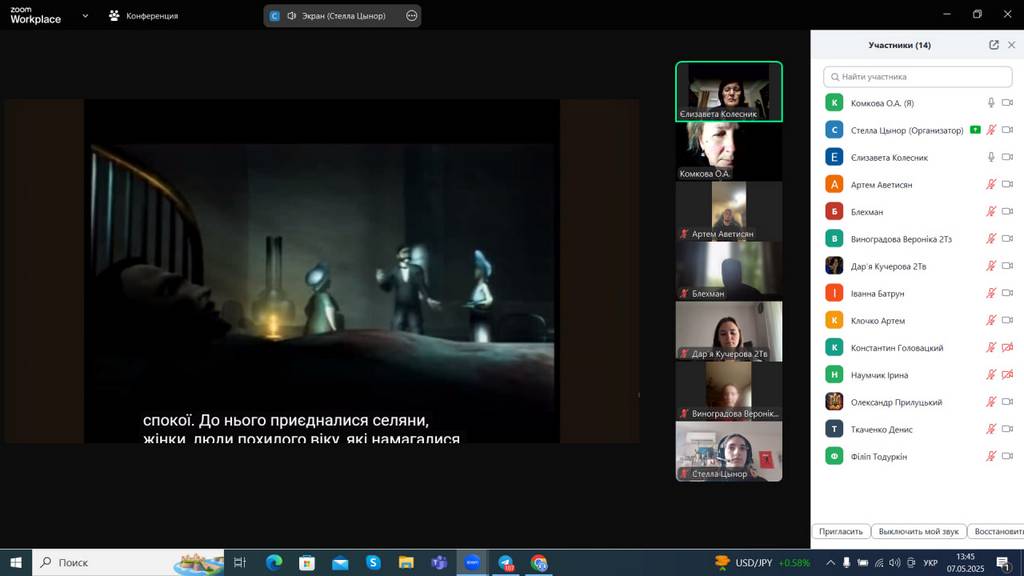1024x576 pixels.
Task: Click the Zoom taskbar icon
Action: click(x=472, y=562)
